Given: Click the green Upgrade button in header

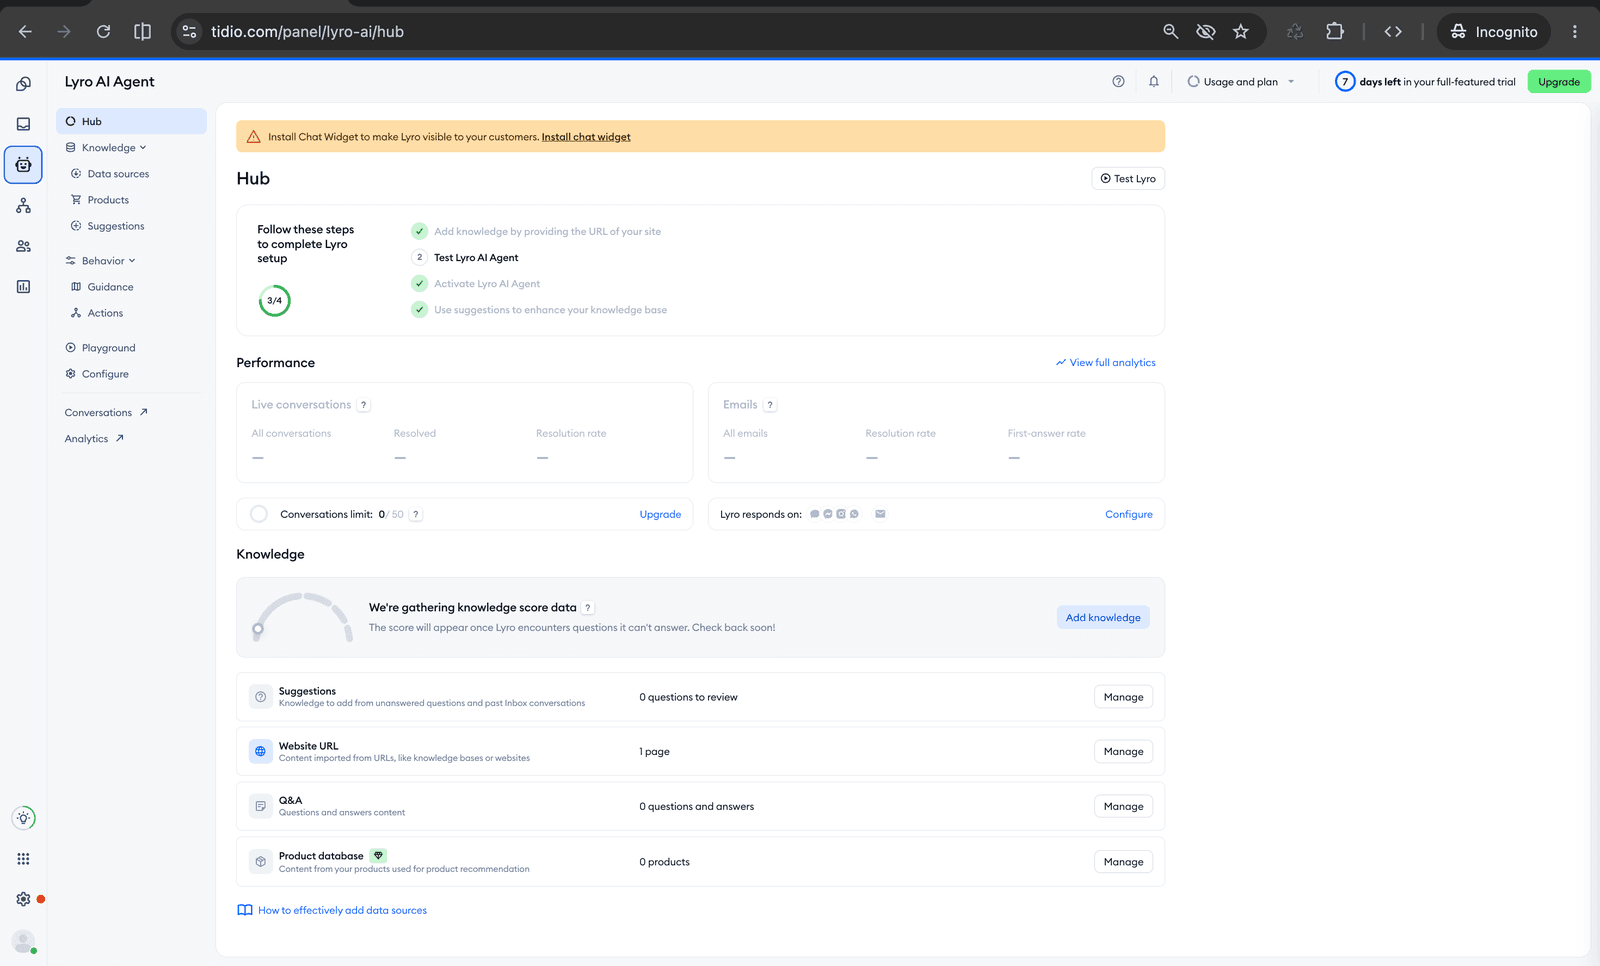Looking at the screenshot, I should click(x=1559, y=82).
